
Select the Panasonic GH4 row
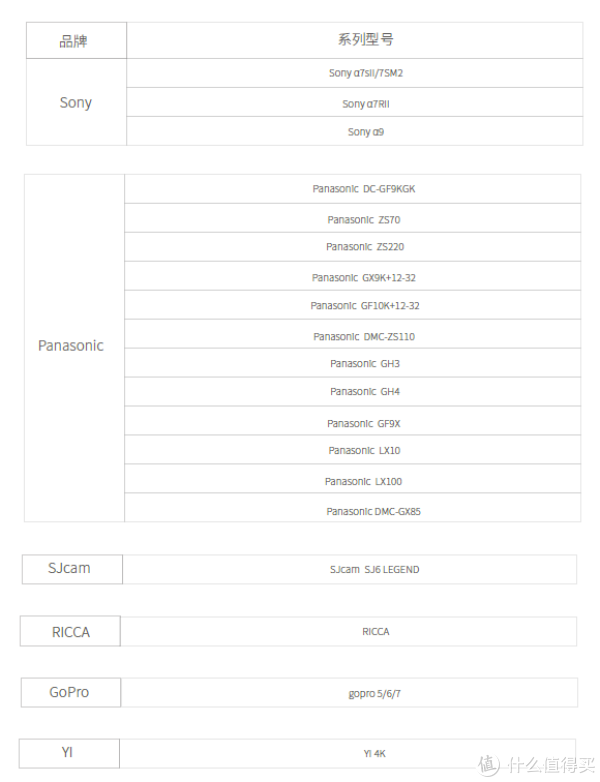353,391
